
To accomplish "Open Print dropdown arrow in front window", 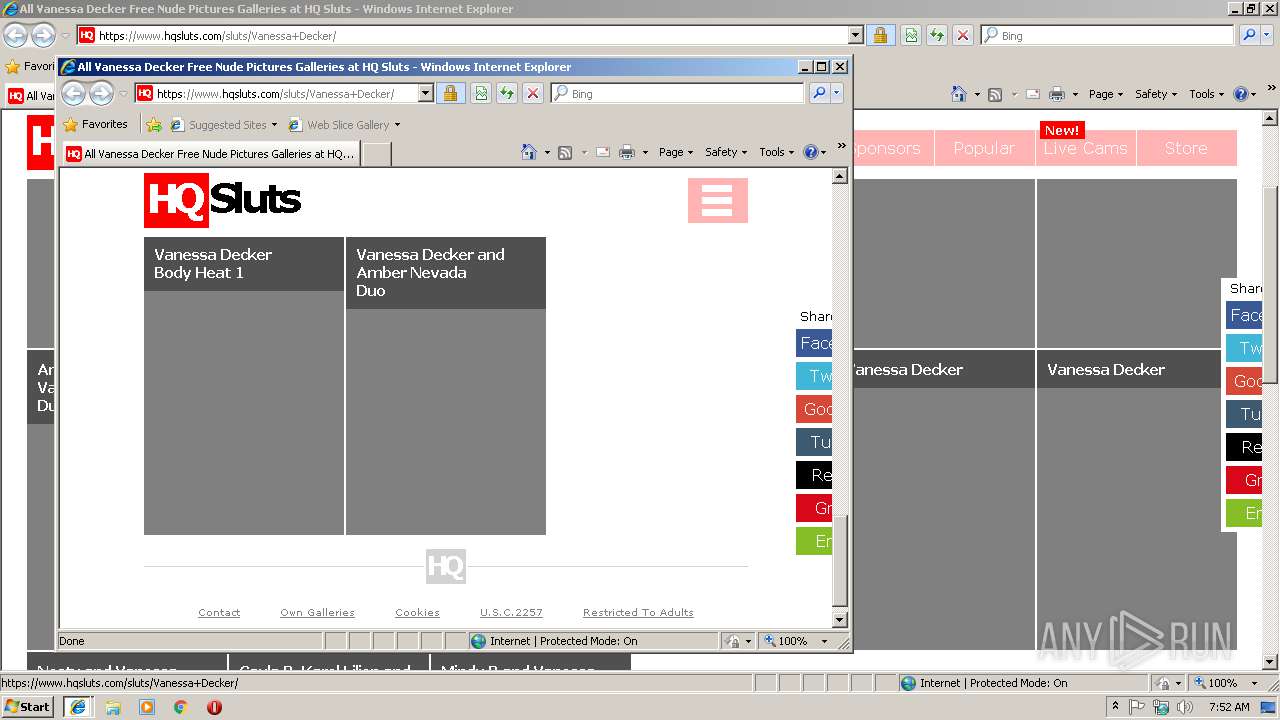I will pyautogui.click(x=645, y=152).
